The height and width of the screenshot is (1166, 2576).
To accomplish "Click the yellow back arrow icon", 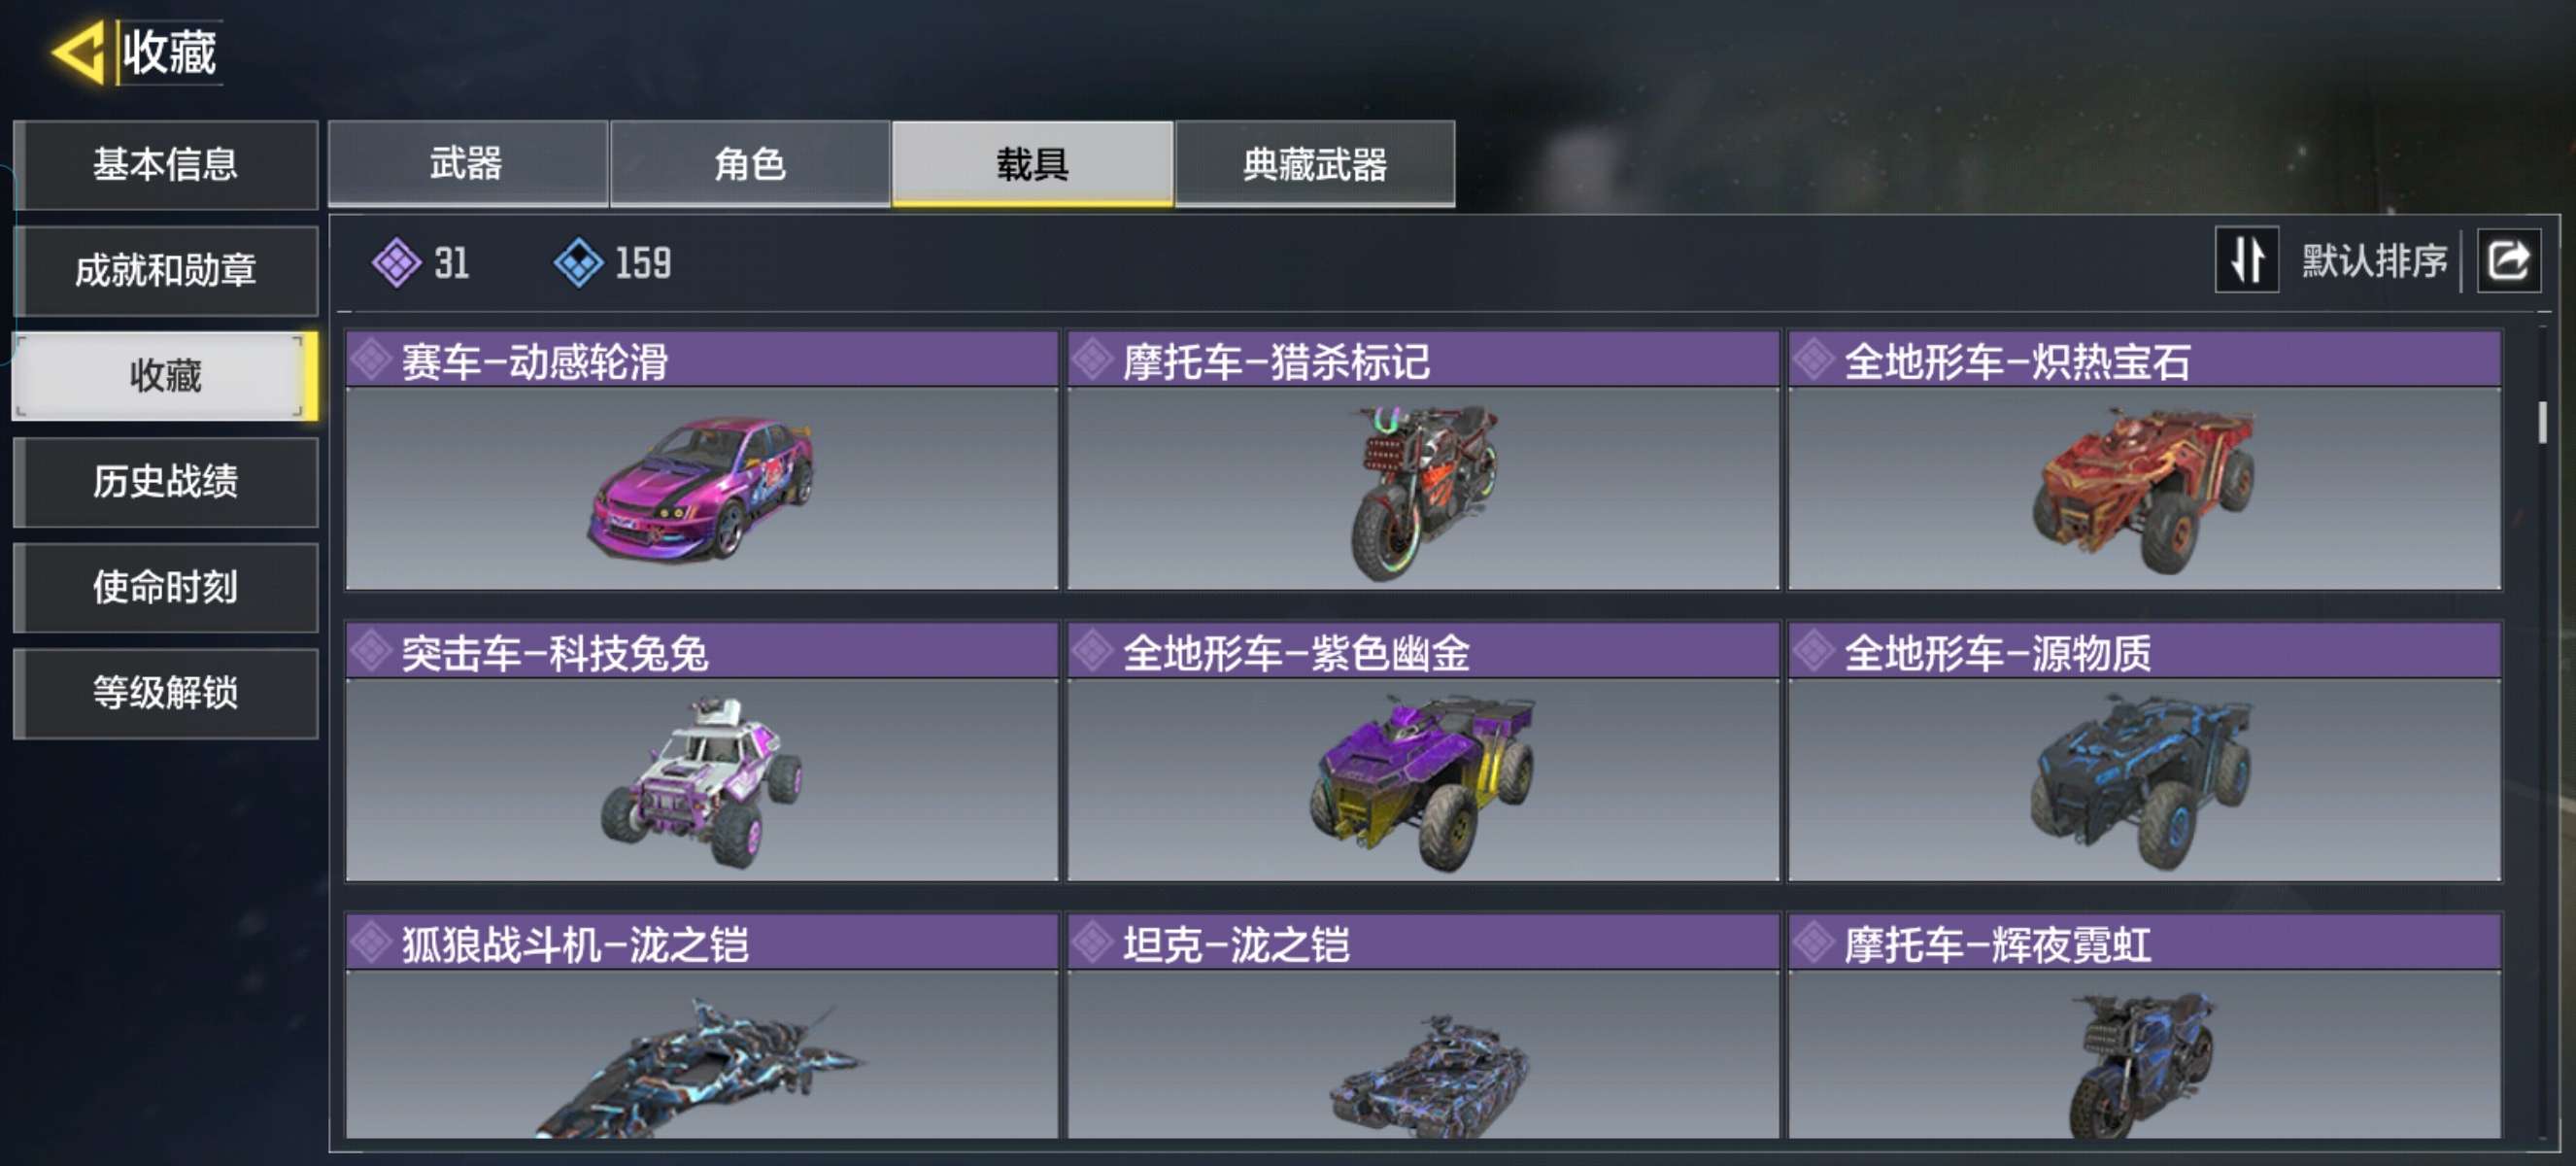I will (x=78, y=52).
